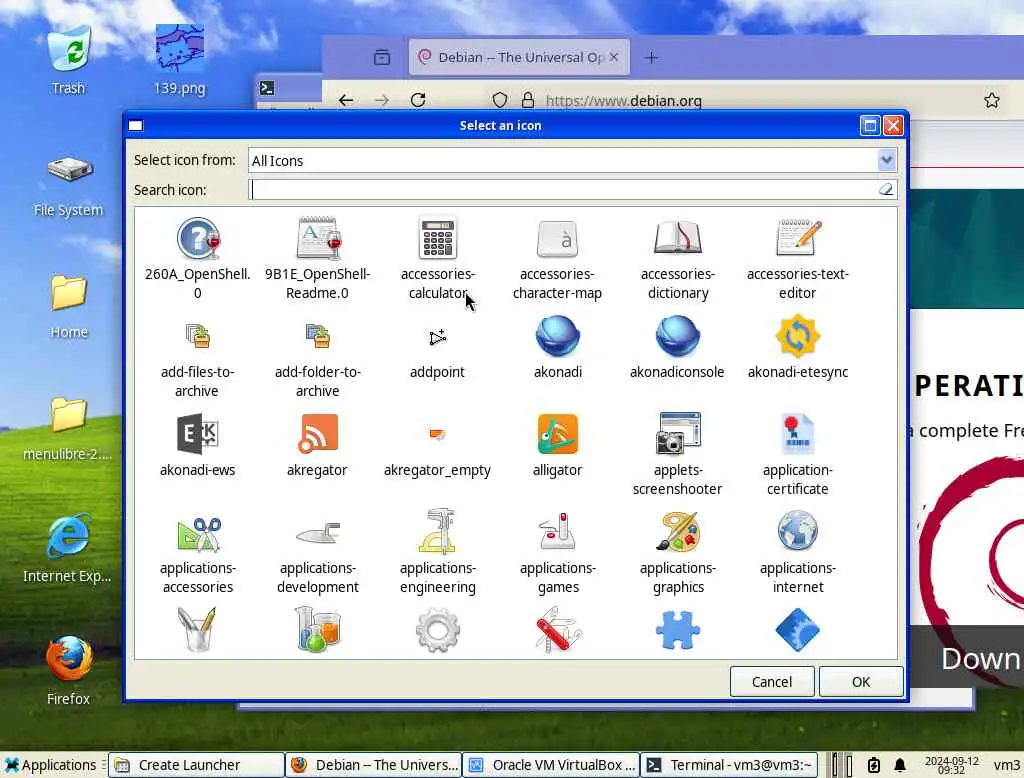Select the pencil cup icon in last row

[197, 630]
